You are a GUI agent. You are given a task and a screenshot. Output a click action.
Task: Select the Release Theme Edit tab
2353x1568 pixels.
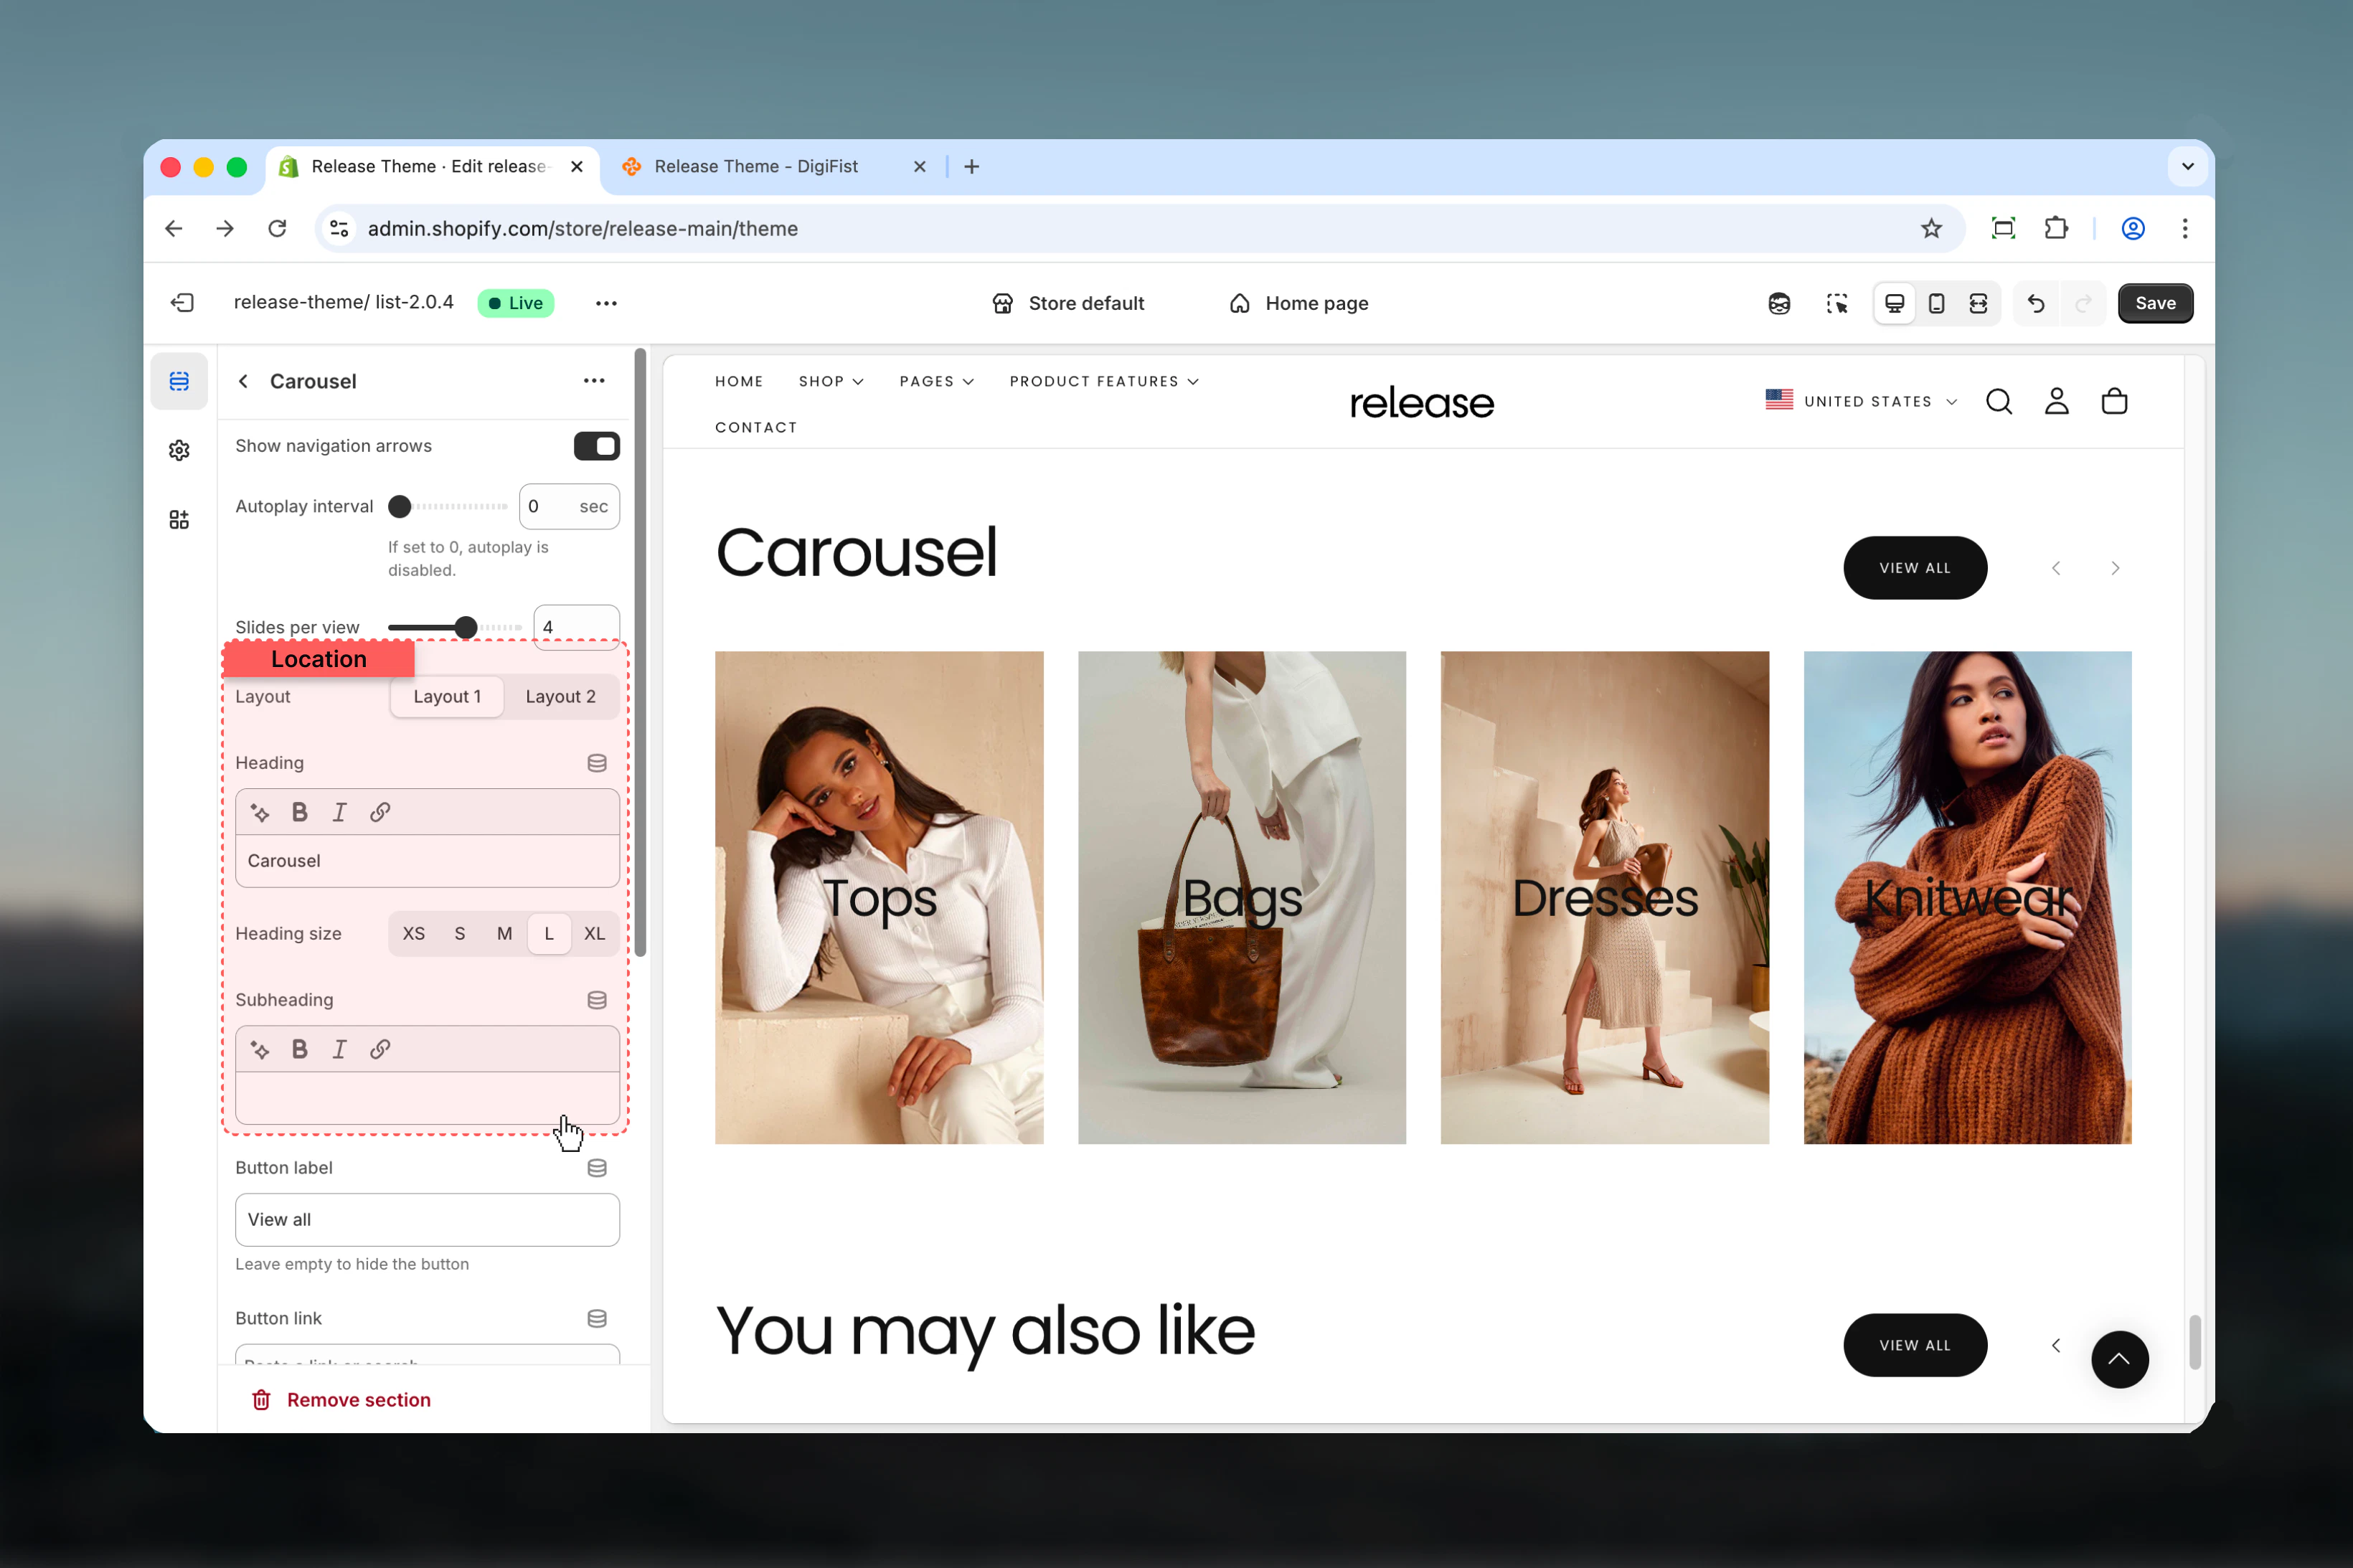click(432, 166)
